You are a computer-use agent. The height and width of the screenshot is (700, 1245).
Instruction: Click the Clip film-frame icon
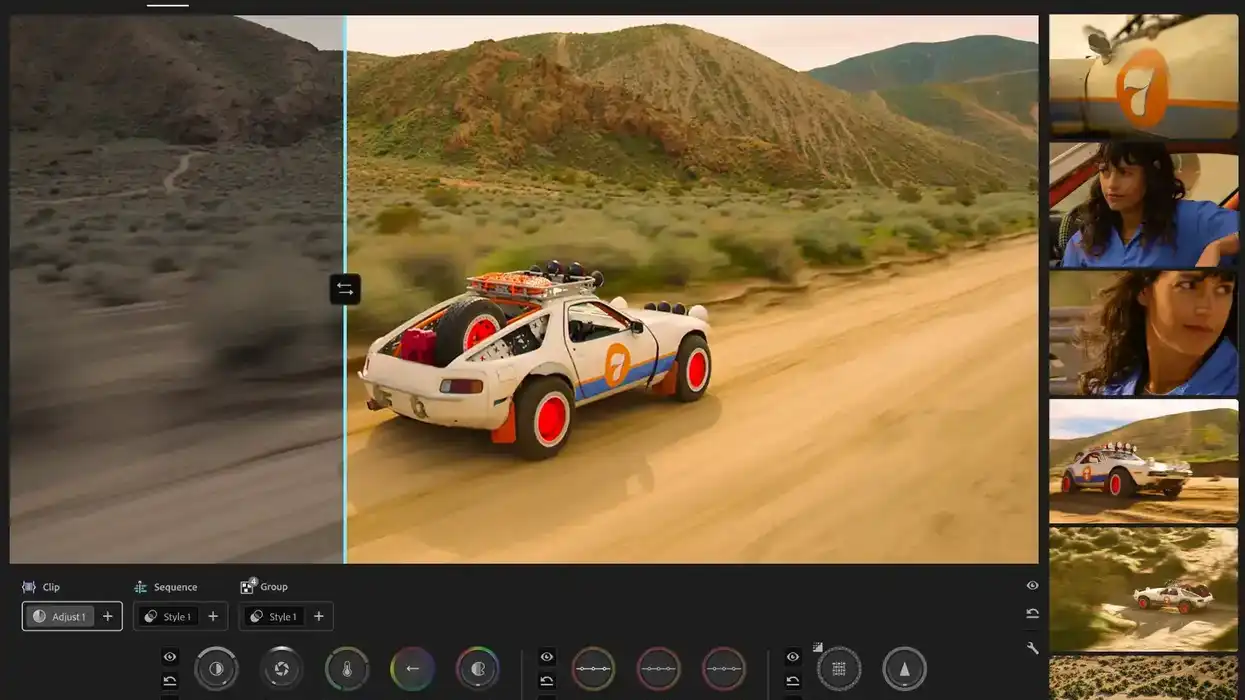coord(28,587)
